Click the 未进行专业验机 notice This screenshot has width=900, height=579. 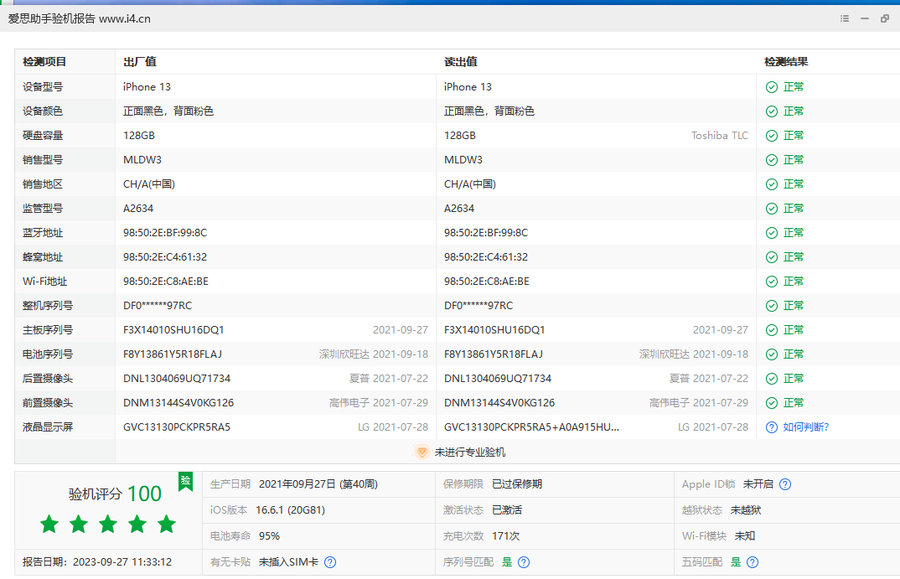click(x=470, y=452)
